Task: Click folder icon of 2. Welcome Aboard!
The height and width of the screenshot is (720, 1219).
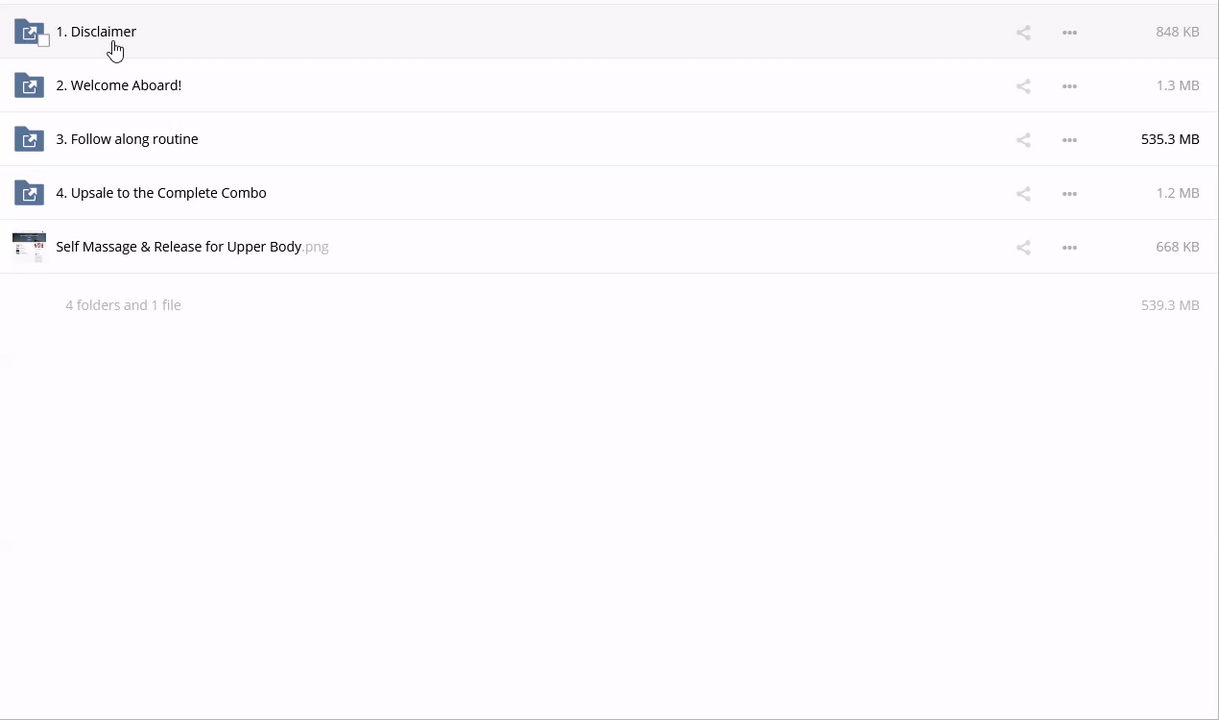Action: coord(29,86)
